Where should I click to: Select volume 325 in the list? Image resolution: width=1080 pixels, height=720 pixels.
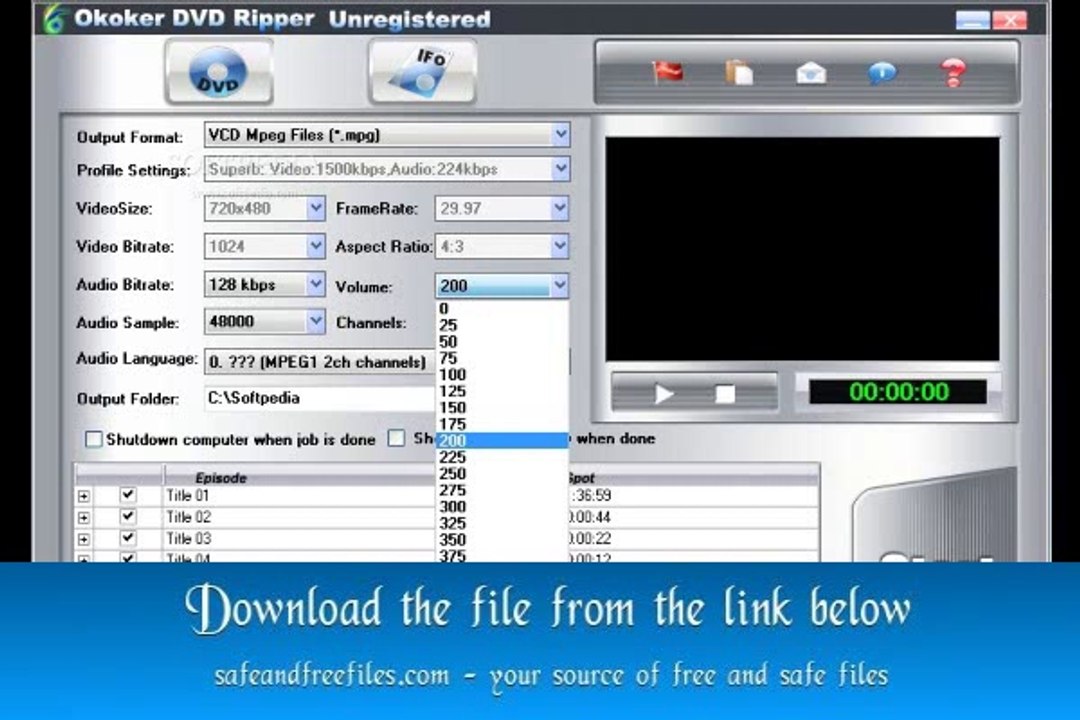(502, 524)
